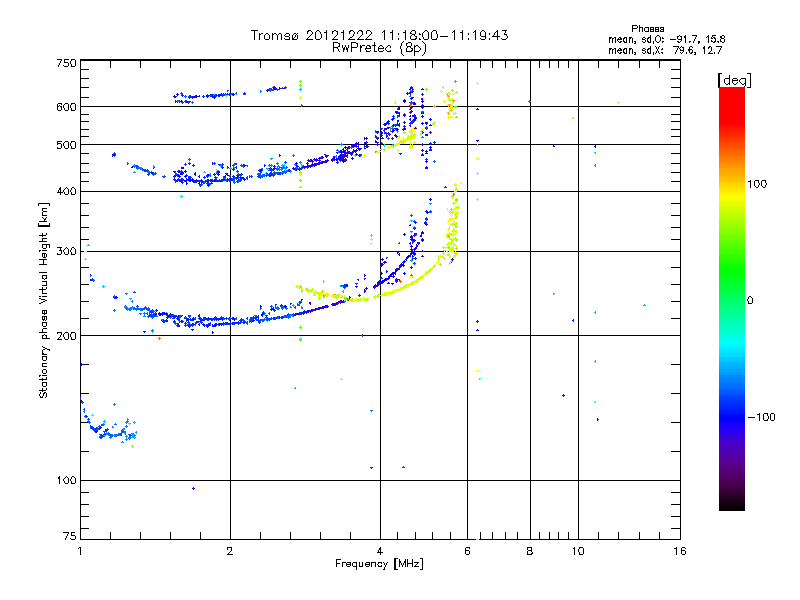This screenshot has height=600, width=800.
Task: Click the black bottom of the colorbar
Action: pyautogui.click(x=732, y=503)
